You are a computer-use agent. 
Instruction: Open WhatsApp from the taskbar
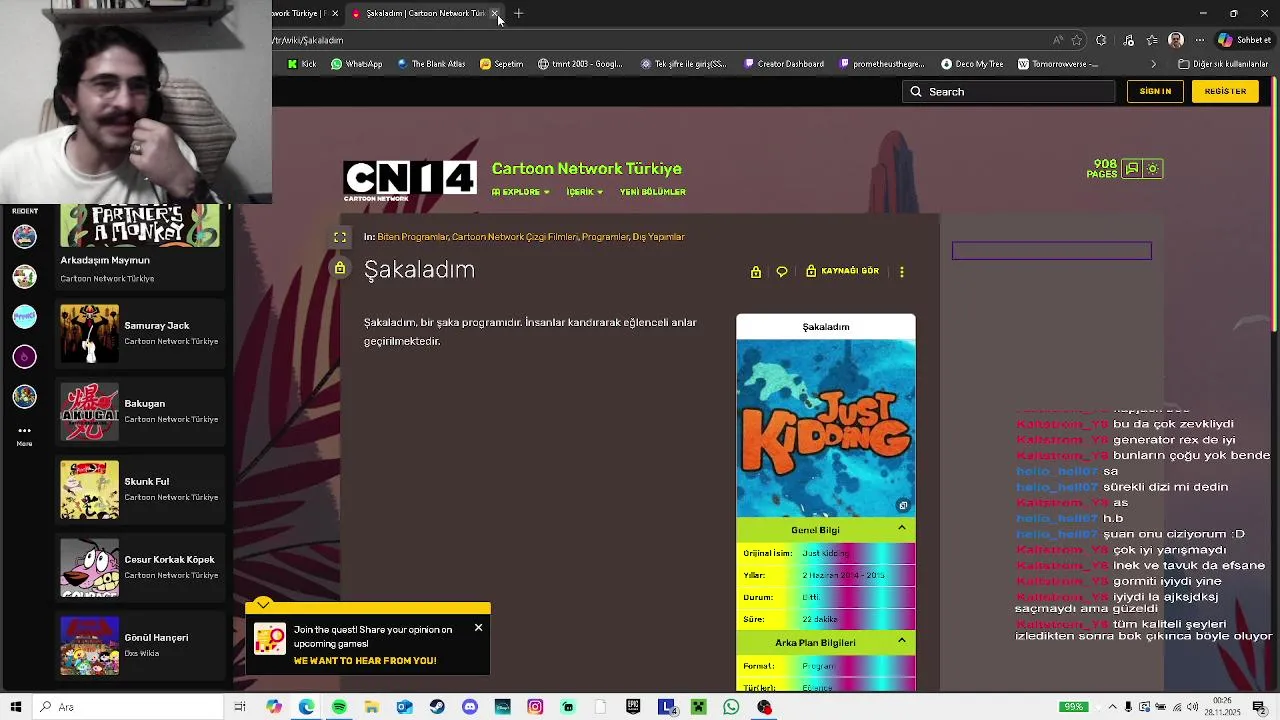pyautogui.click(x=731, y=707)
